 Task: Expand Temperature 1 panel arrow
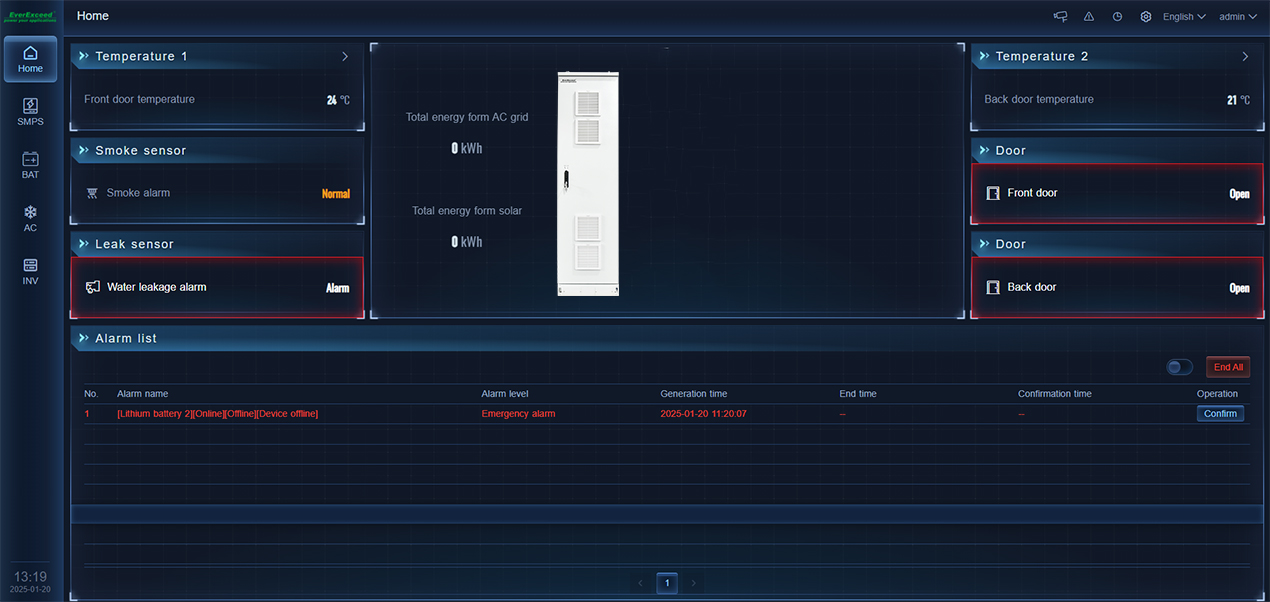point(345,57)
